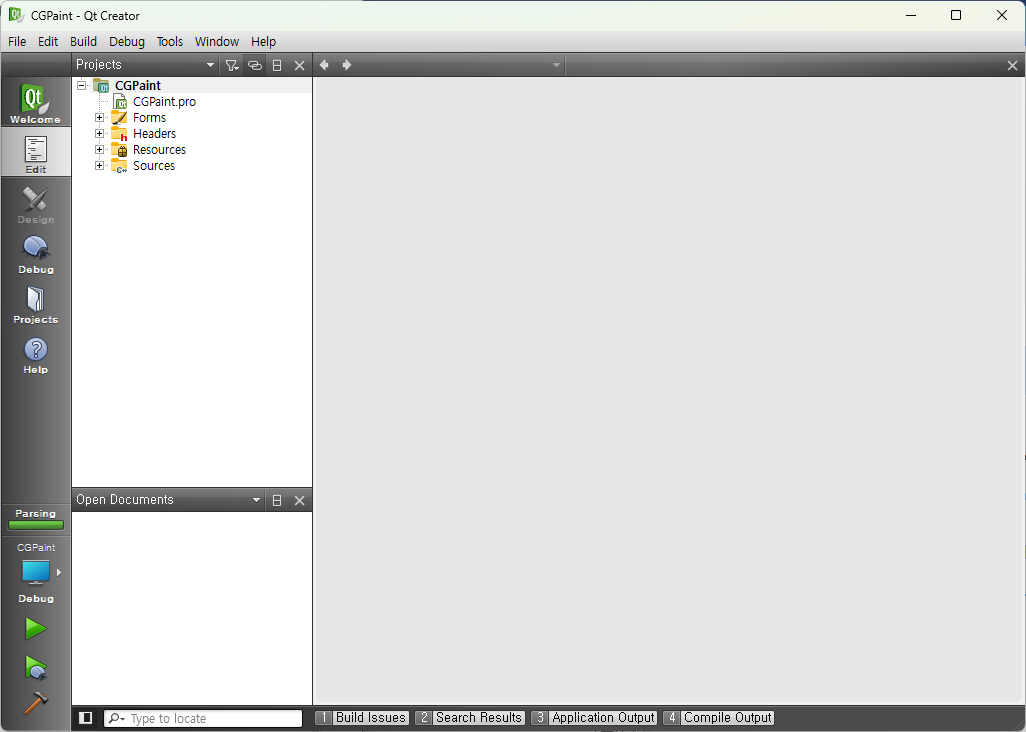Select the Forms folder label
1026x732 pixels.
[x=149, y=118]
